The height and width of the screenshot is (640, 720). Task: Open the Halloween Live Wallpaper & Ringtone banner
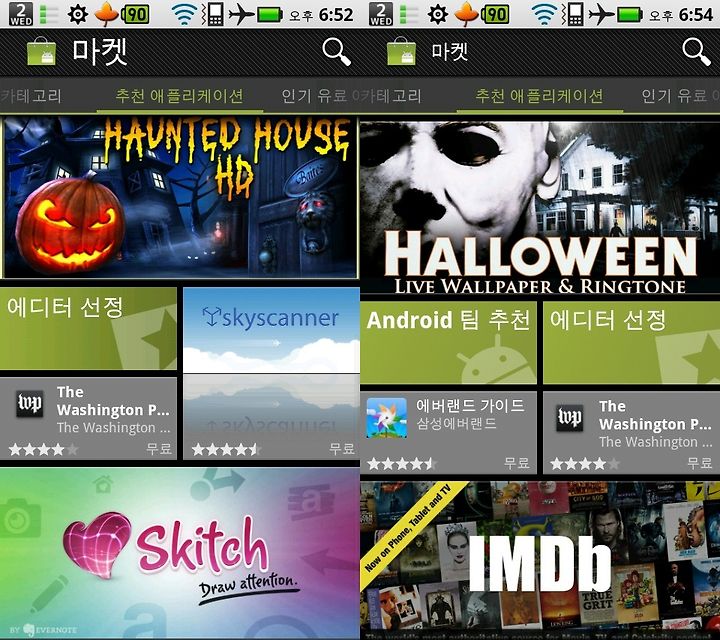[540, 208]
